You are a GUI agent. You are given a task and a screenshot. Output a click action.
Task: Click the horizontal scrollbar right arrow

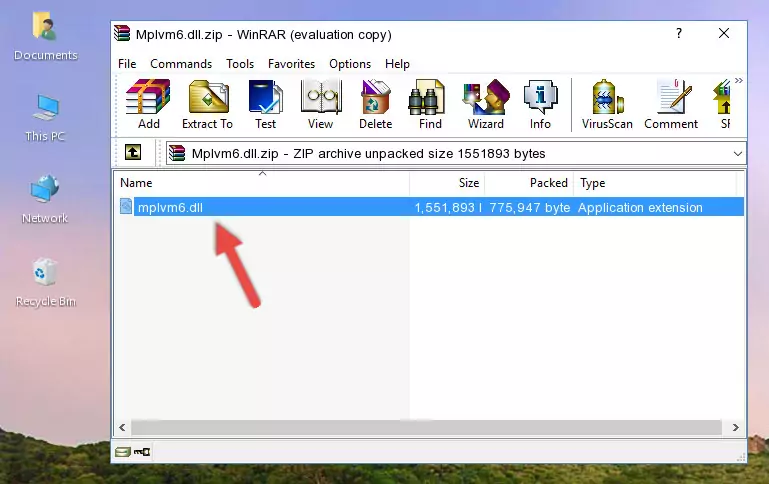(735, 427)
